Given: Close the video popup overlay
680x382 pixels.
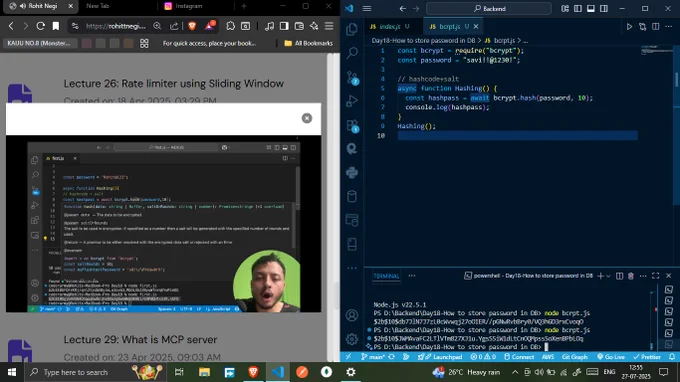Looking at the screenshot, I should tap(307, 118).
